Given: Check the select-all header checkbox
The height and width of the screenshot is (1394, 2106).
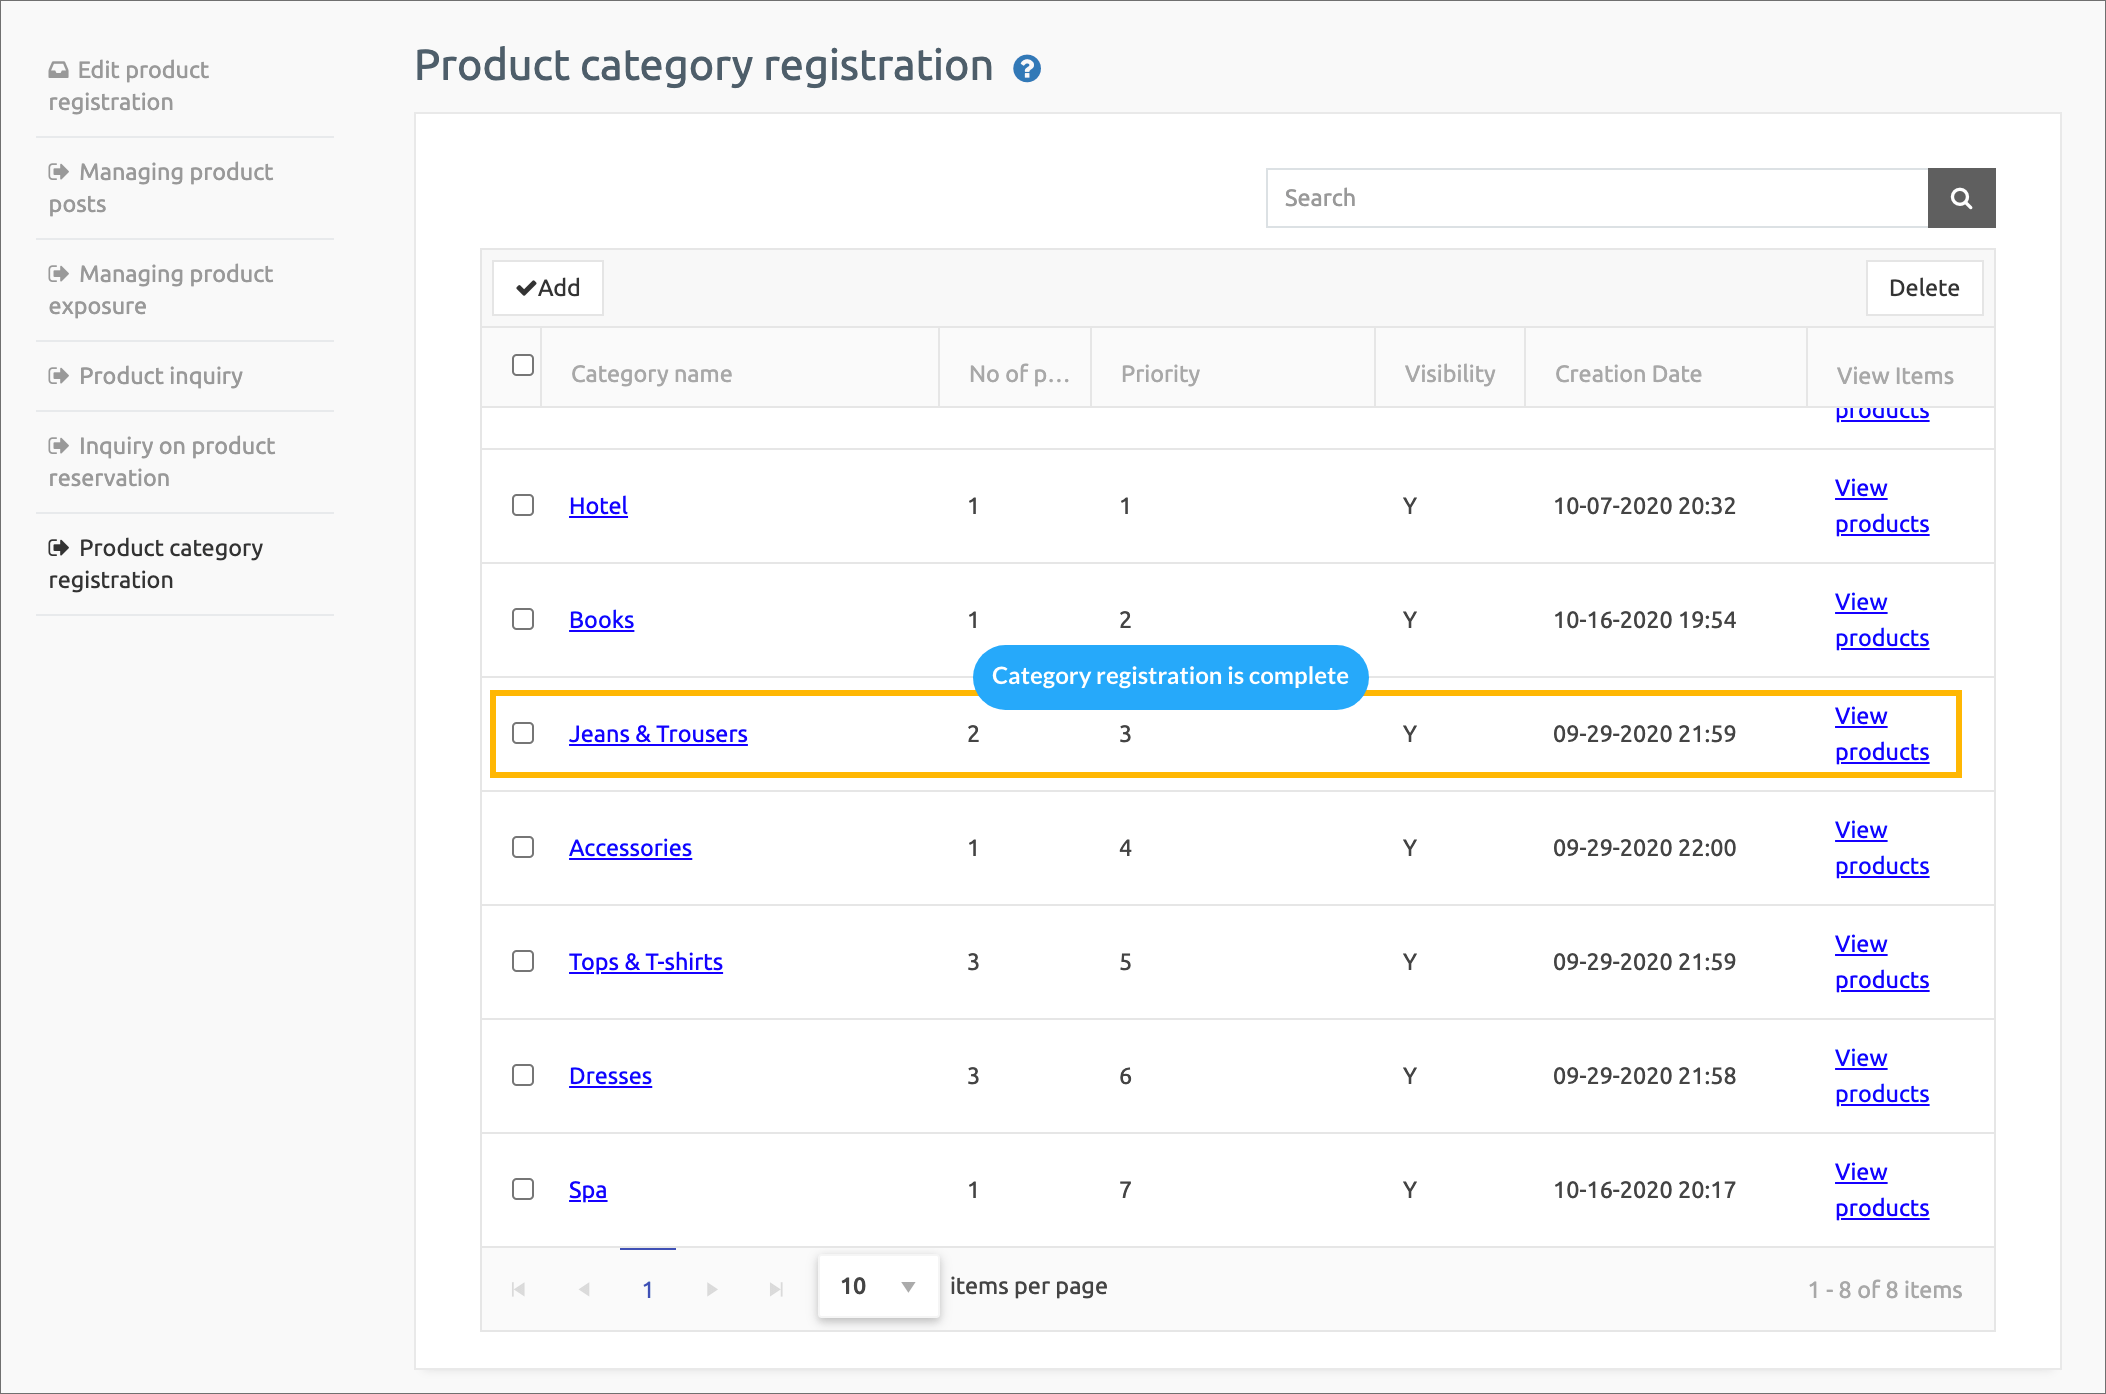Looking at the screenshot, I should pyautogui.click(x=523, y=365).
